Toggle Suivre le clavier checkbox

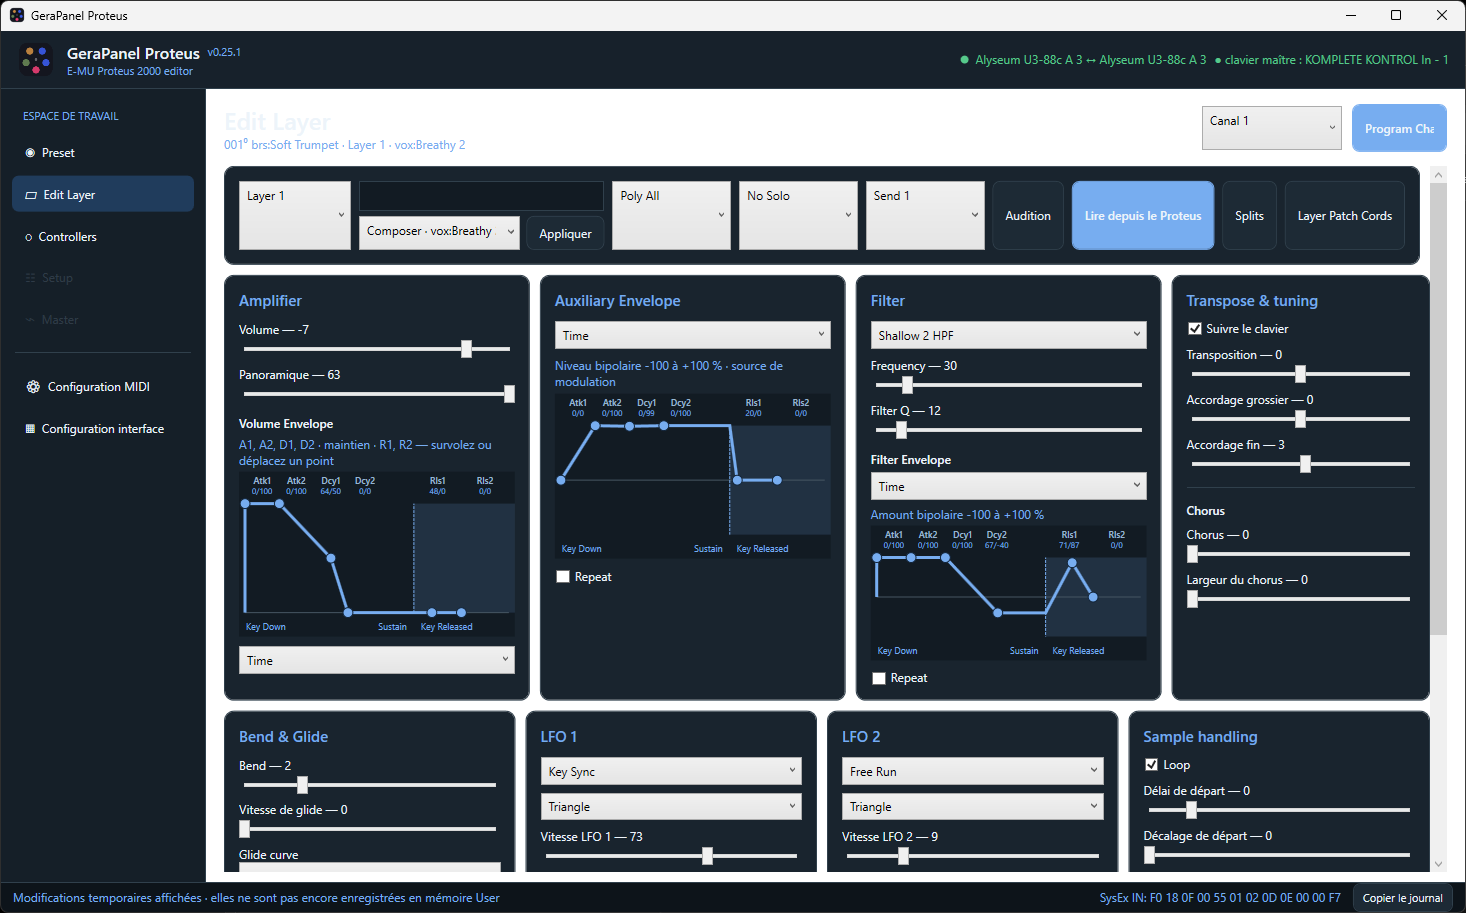click(1194, 329)
